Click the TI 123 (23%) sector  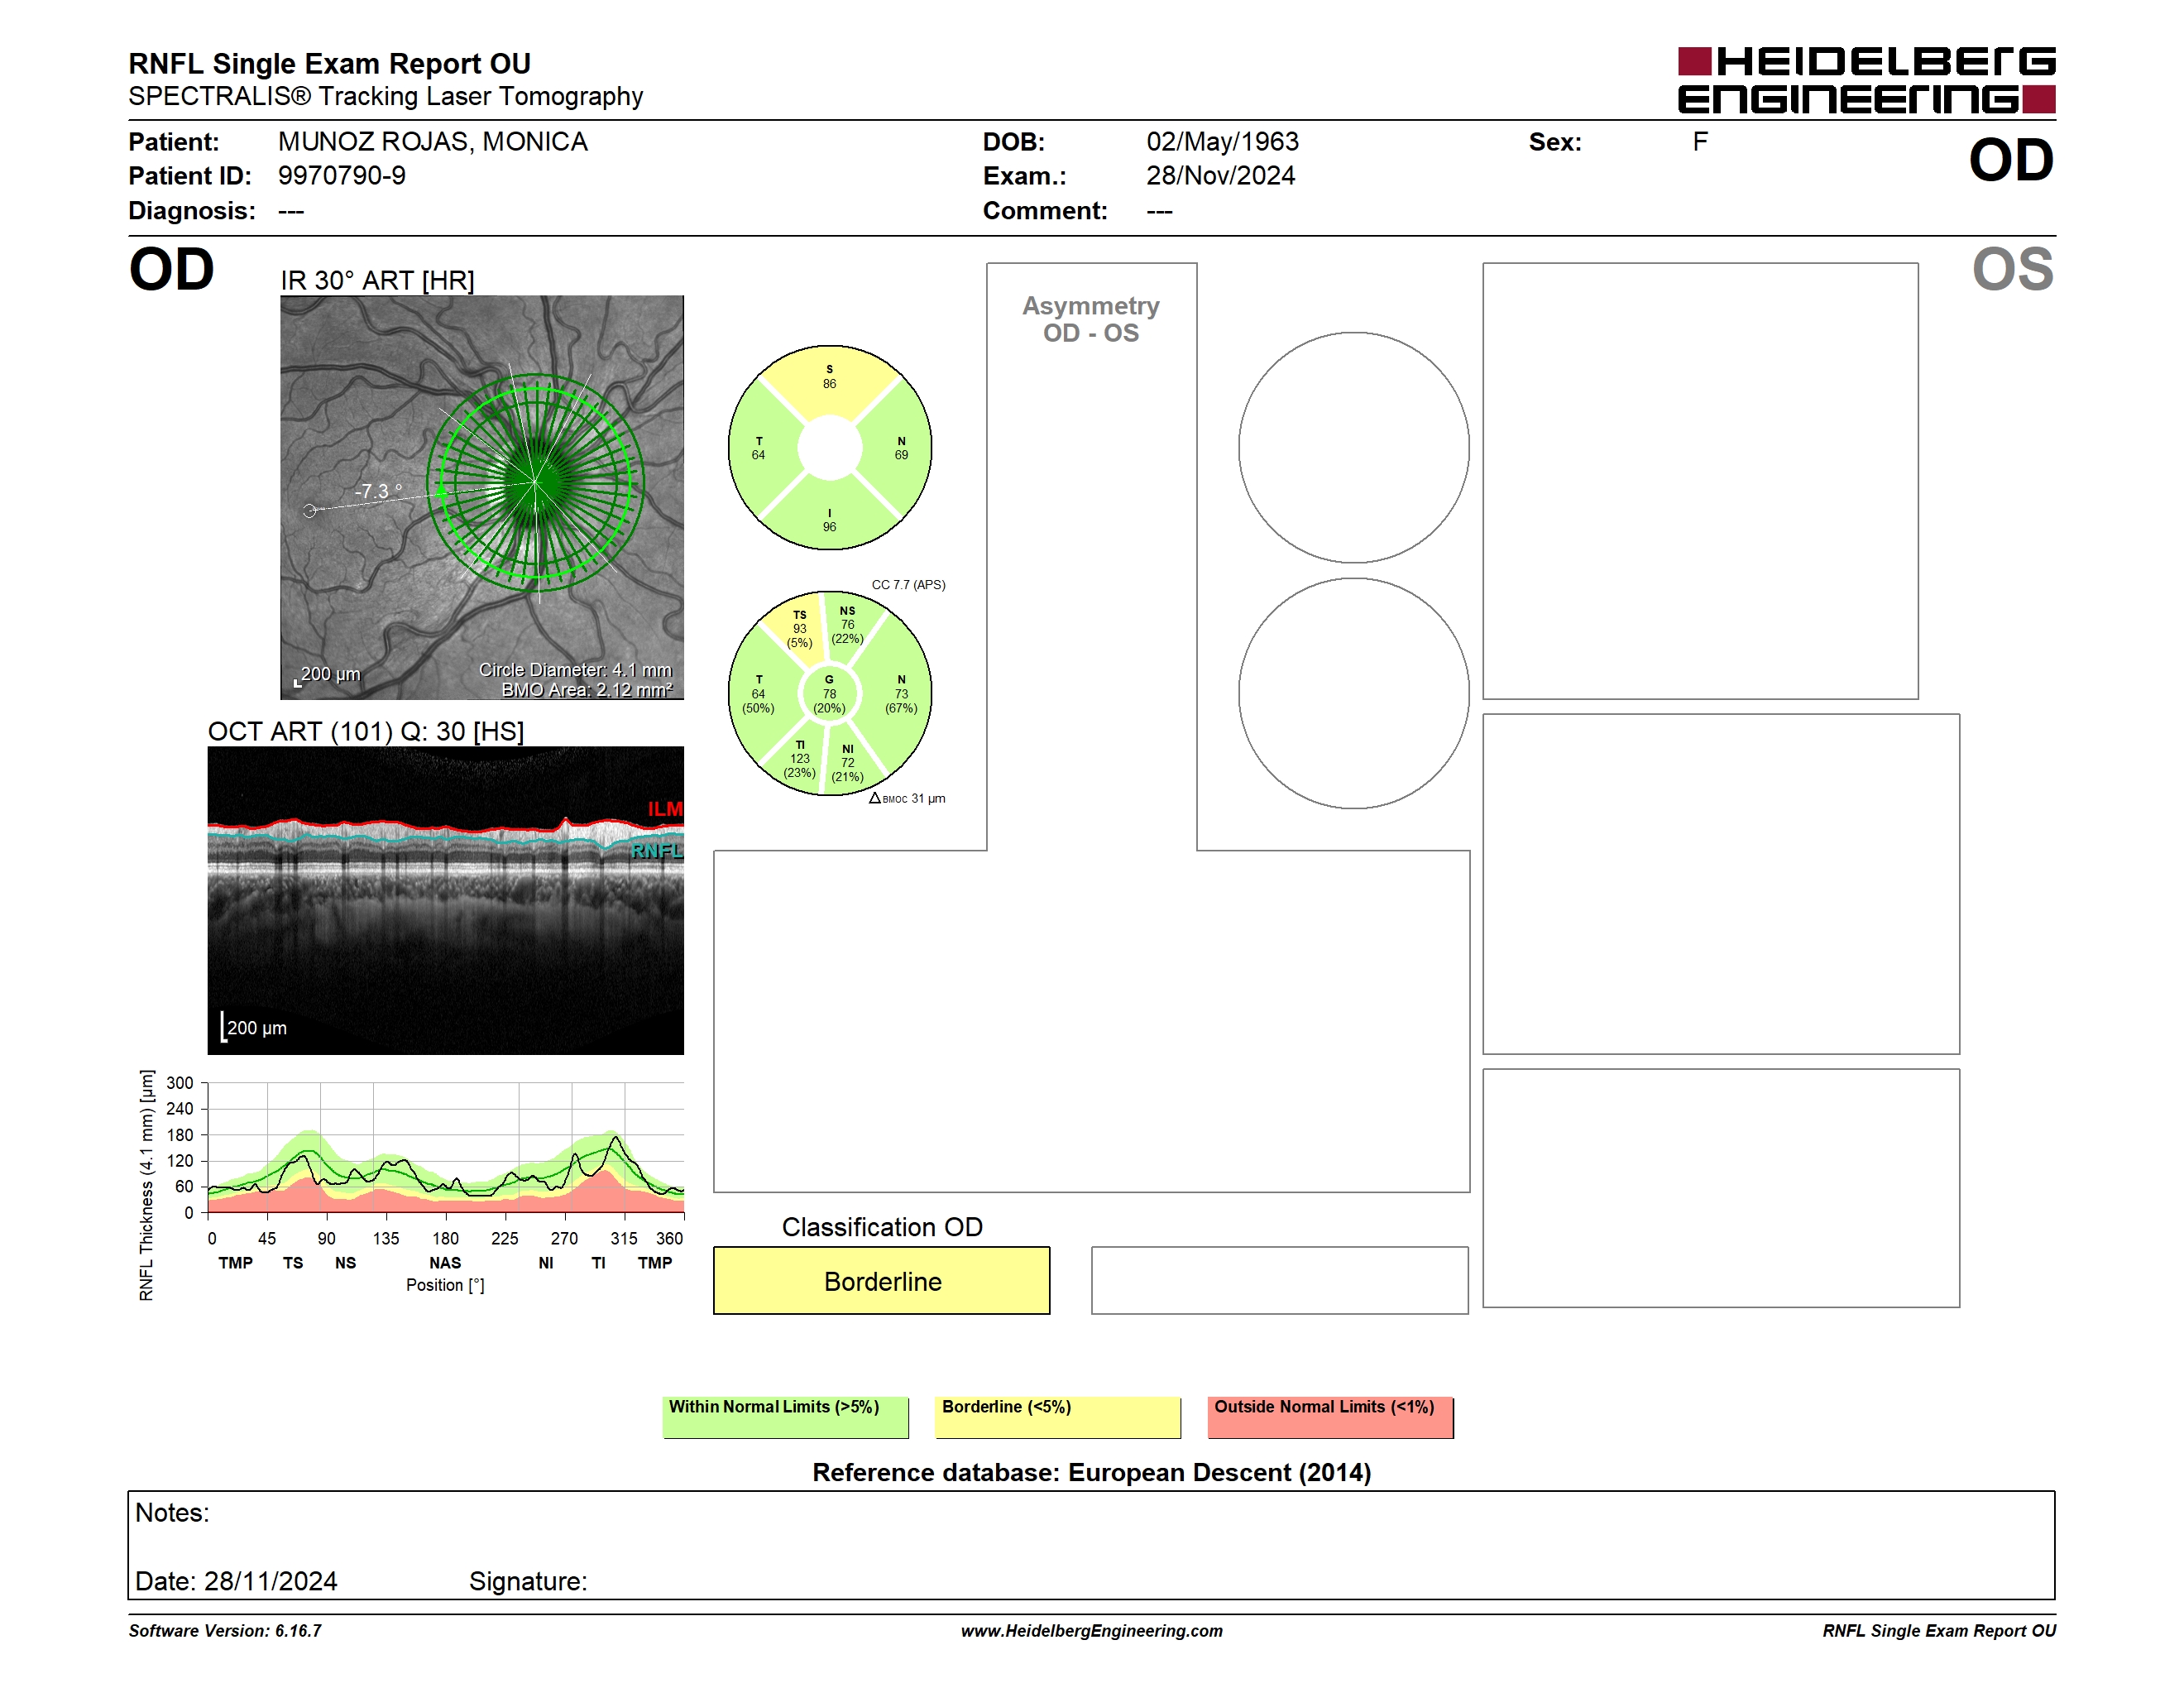coord(799,759)
